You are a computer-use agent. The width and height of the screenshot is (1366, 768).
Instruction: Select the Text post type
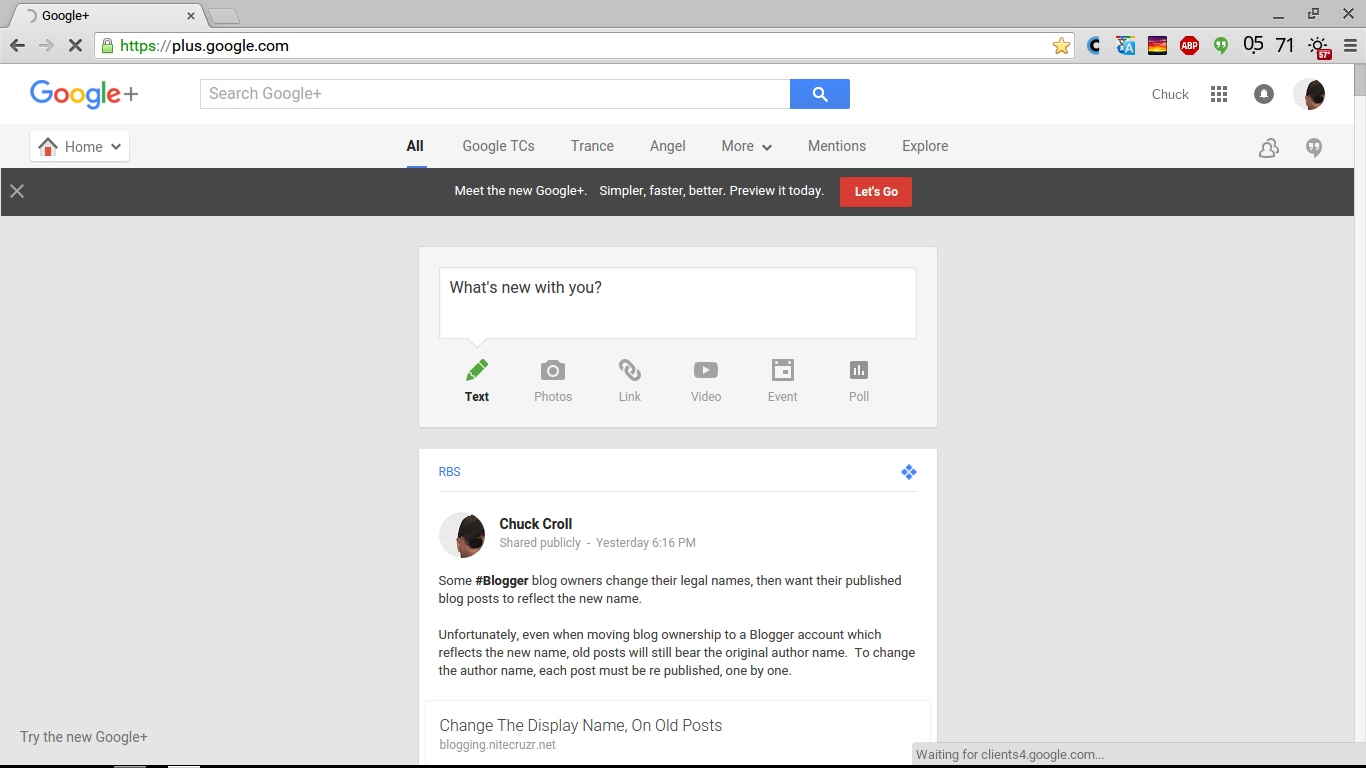(477, 381)
